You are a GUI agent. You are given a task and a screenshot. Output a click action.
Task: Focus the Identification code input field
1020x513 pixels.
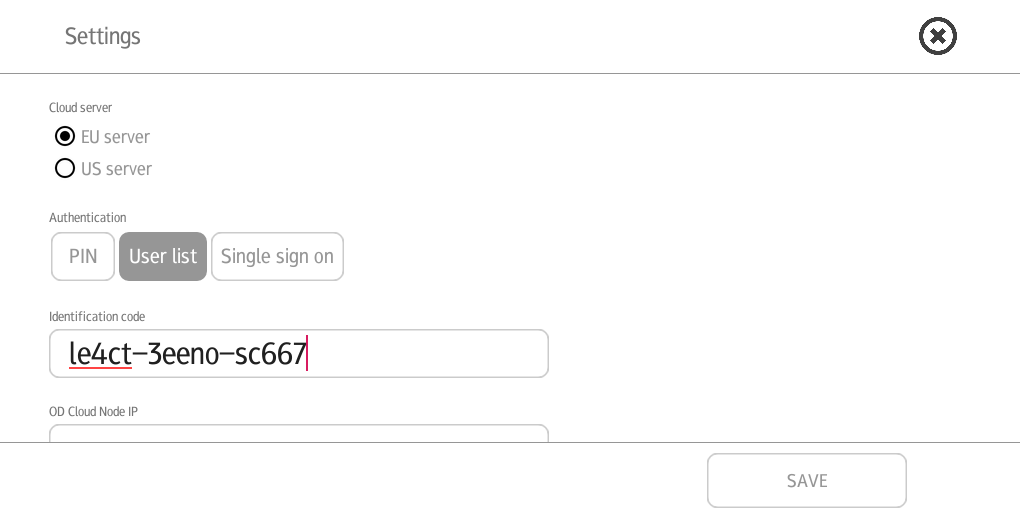pos(299,354)
